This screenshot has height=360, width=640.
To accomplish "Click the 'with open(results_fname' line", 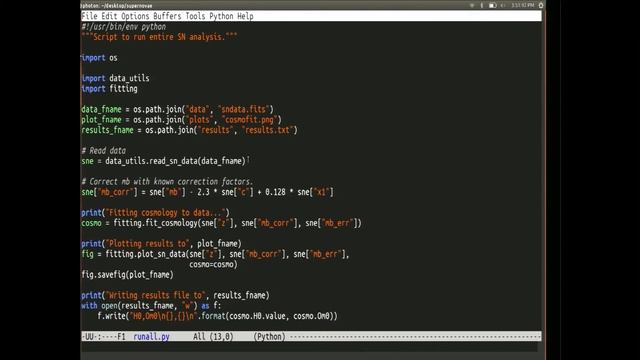I will point(151,306).
